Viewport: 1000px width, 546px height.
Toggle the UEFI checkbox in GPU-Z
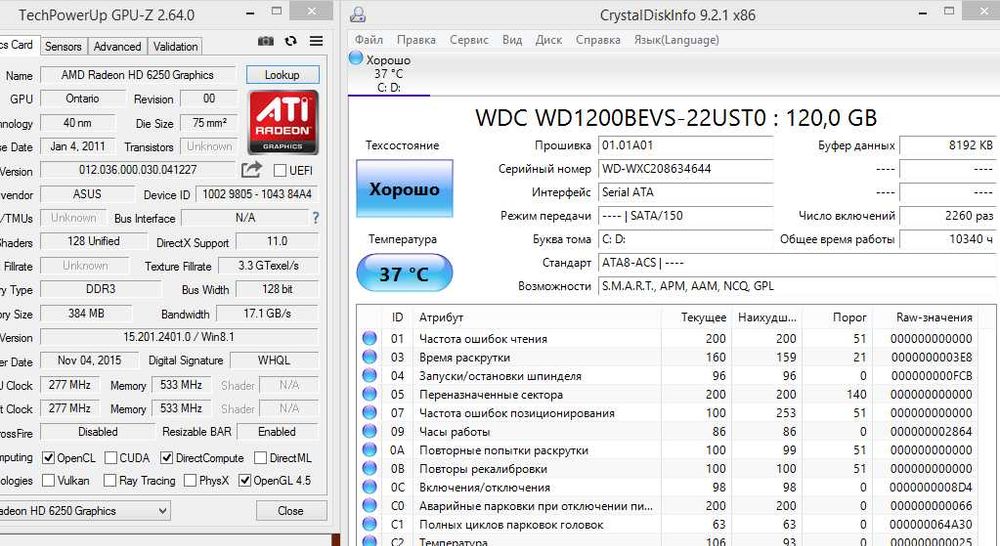[279, 170]
